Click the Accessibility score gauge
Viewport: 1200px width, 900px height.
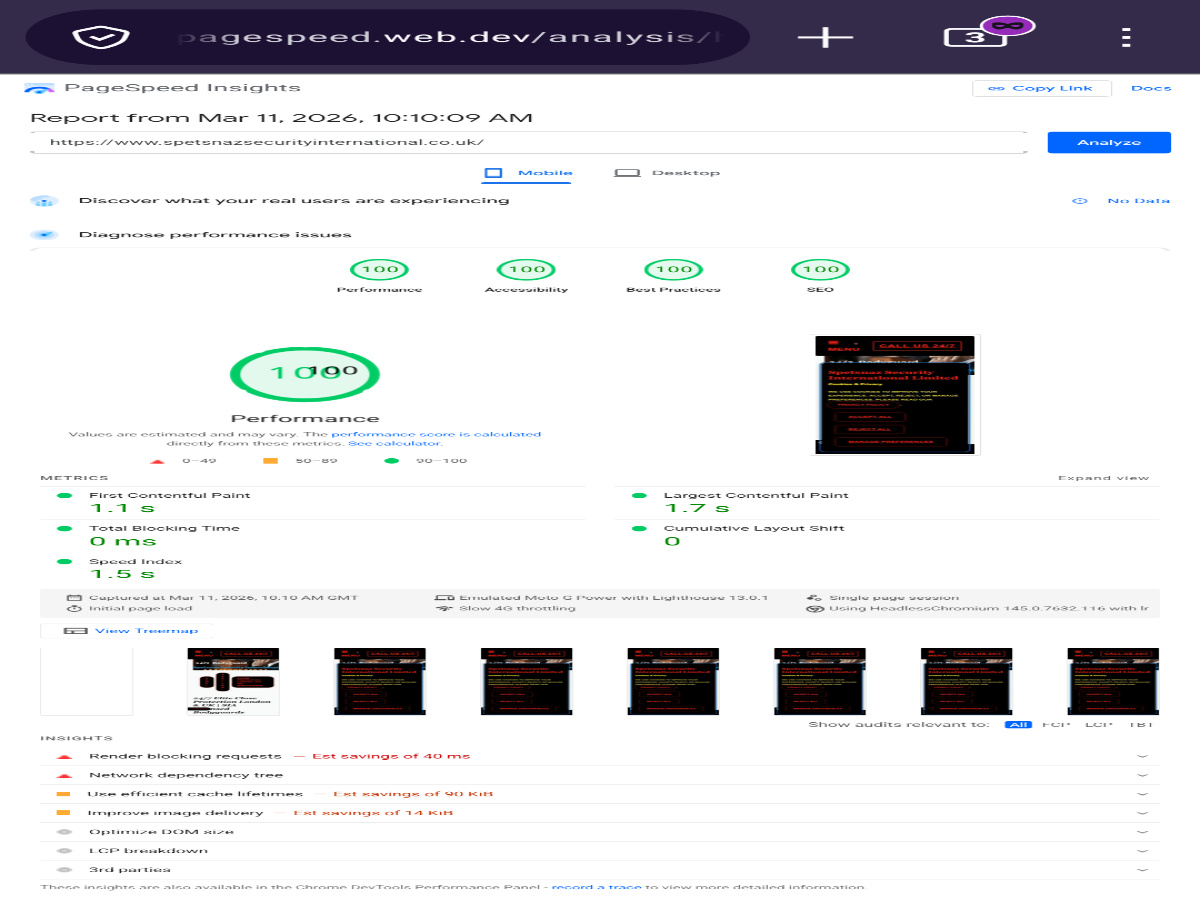(x=526, y=269)
